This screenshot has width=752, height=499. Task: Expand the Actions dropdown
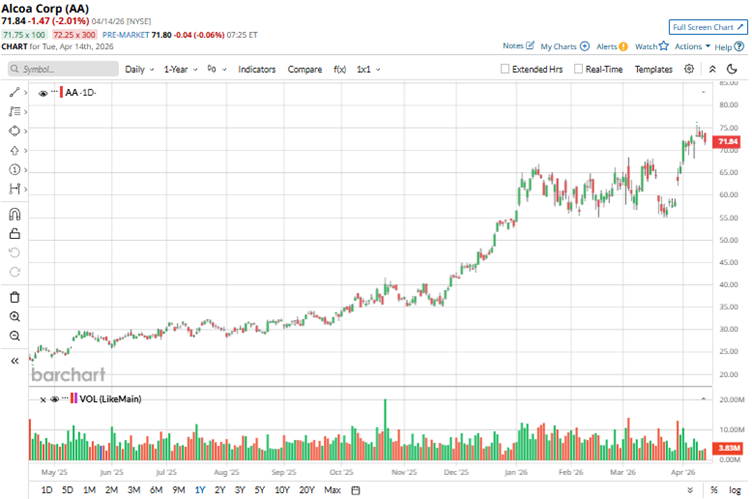click(x=692, y=46)
